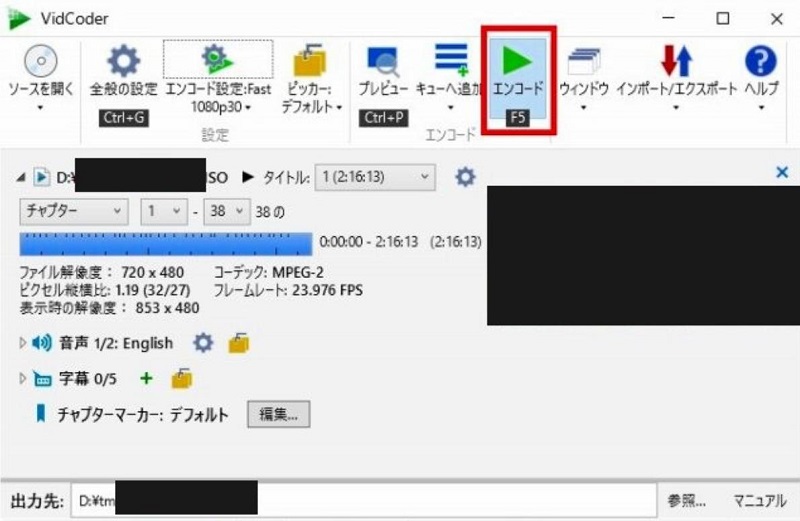Screen dimensions: 800x521
Task: Open the 全般の設定 general settings gear
Action: 123,61
